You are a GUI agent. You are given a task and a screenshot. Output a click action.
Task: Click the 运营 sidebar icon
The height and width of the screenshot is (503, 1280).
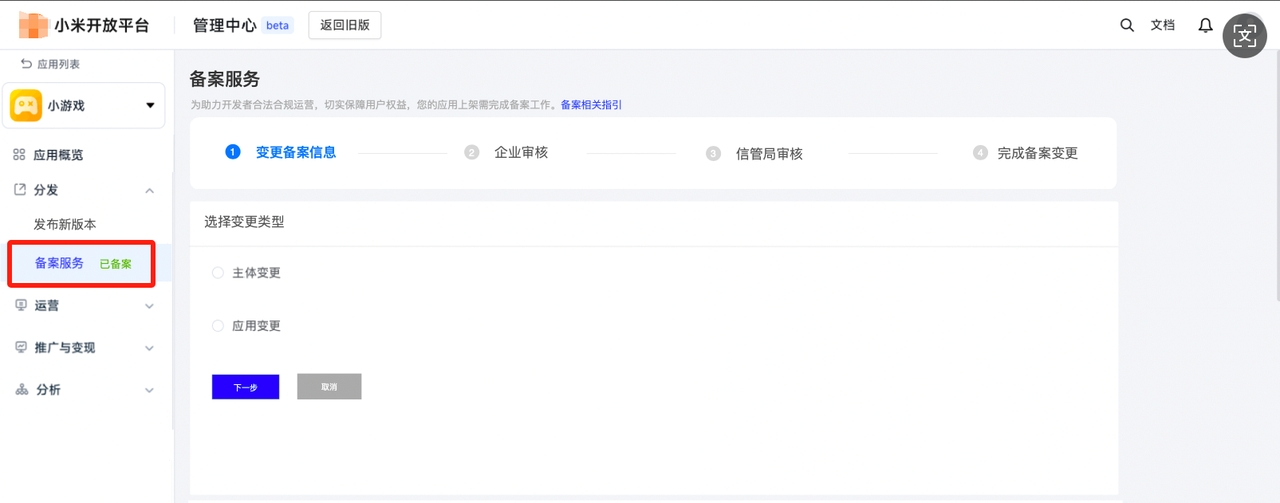[21, 305]
